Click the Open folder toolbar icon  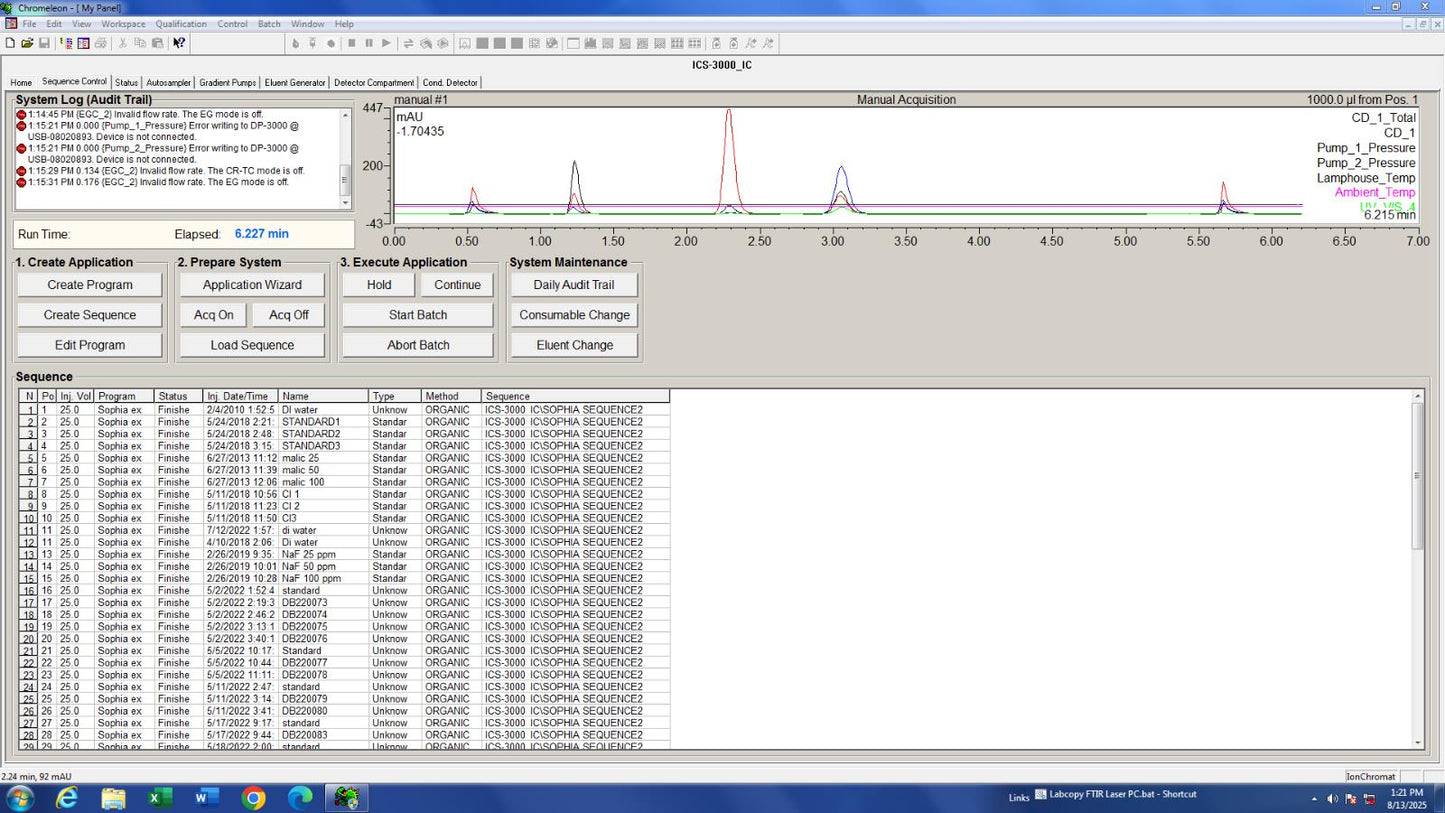click(x=27, y=43)
